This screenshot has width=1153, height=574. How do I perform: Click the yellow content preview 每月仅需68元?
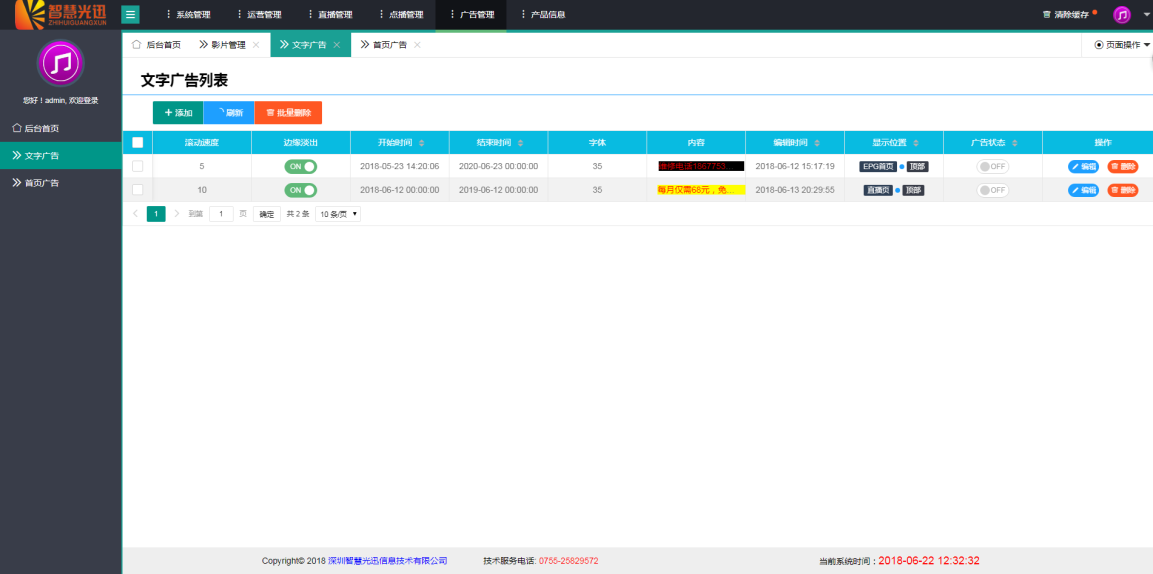702,190
